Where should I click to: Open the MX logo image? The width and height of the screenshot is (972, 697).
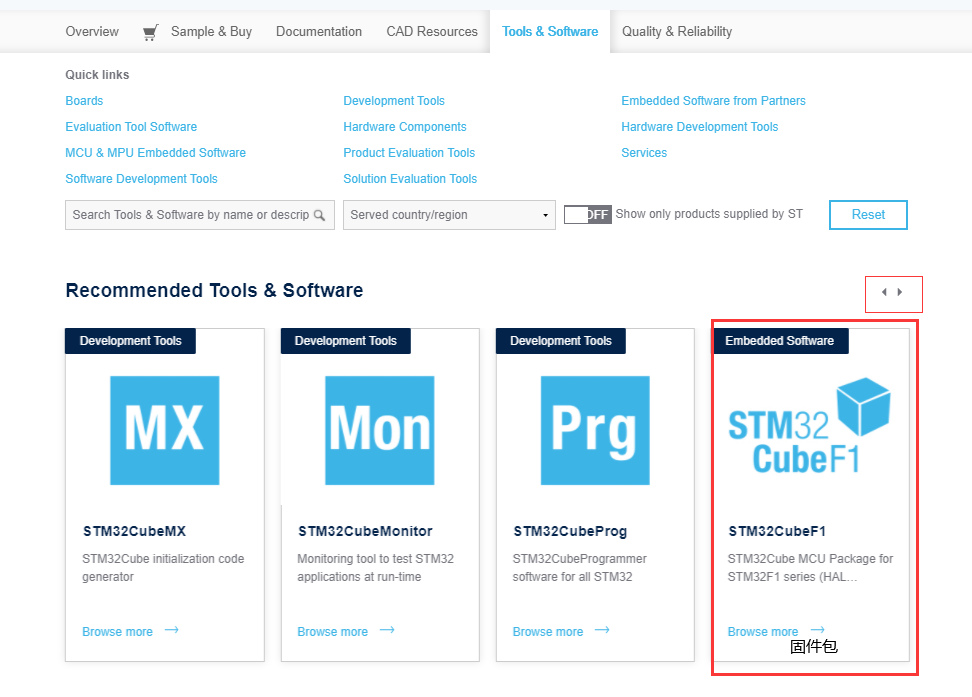tap(165, 430)
